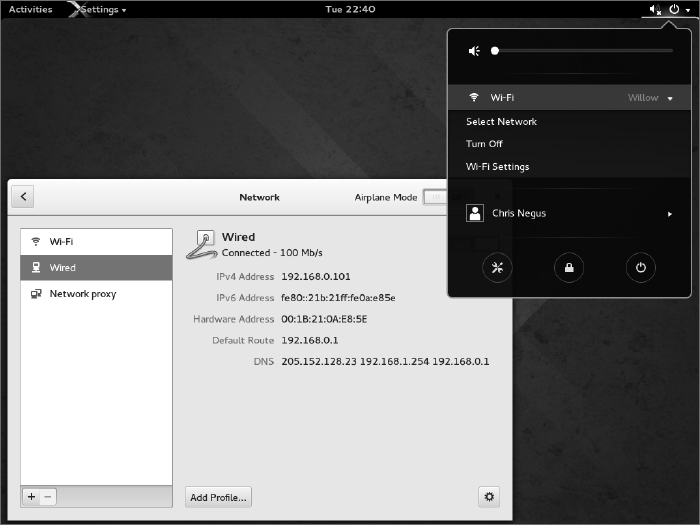Open the Settings app menu dropdown

coord(102,9)
